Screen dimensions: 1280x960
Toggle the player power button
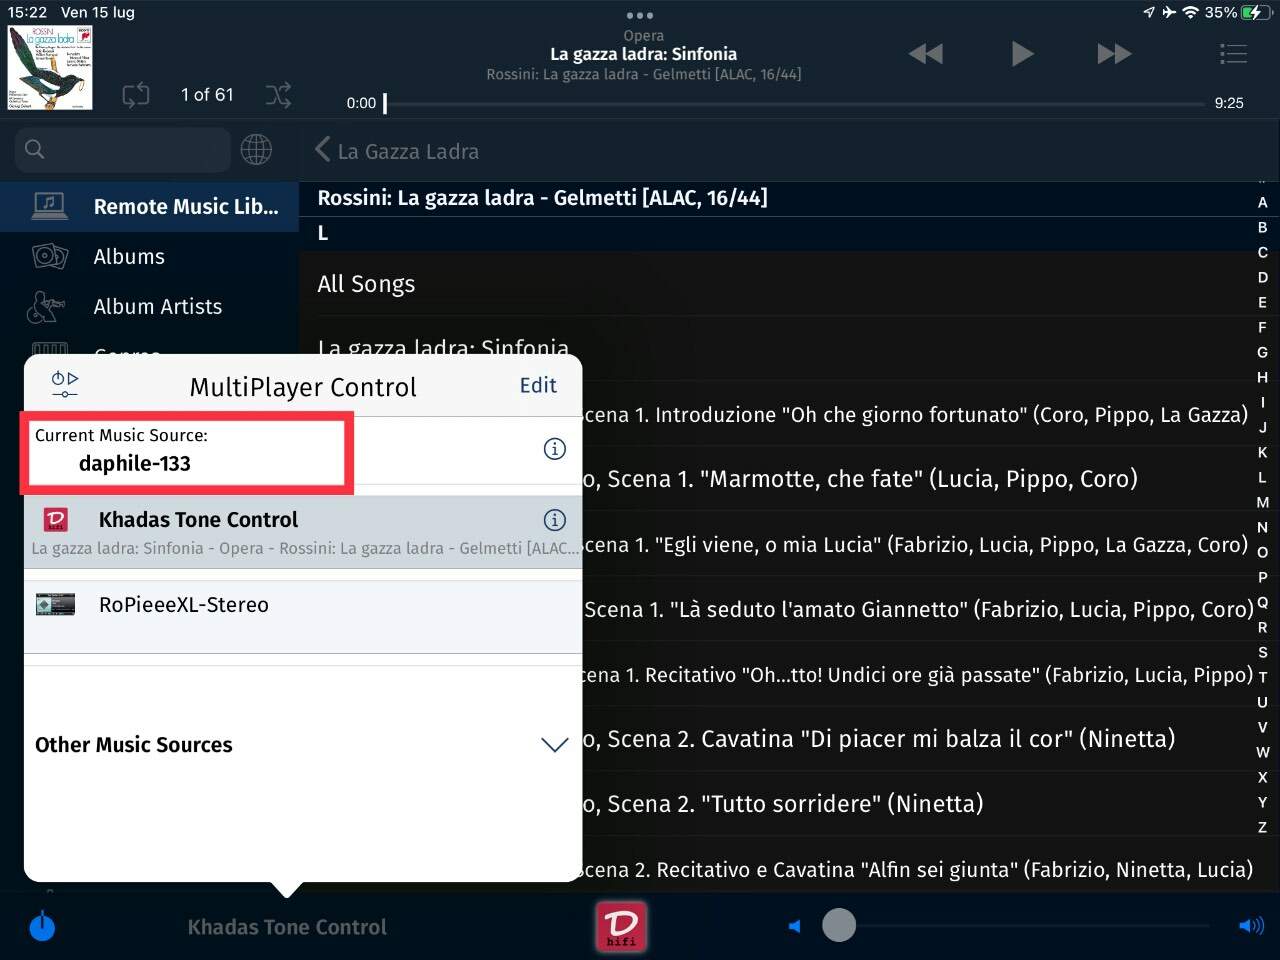click(42, 927)
